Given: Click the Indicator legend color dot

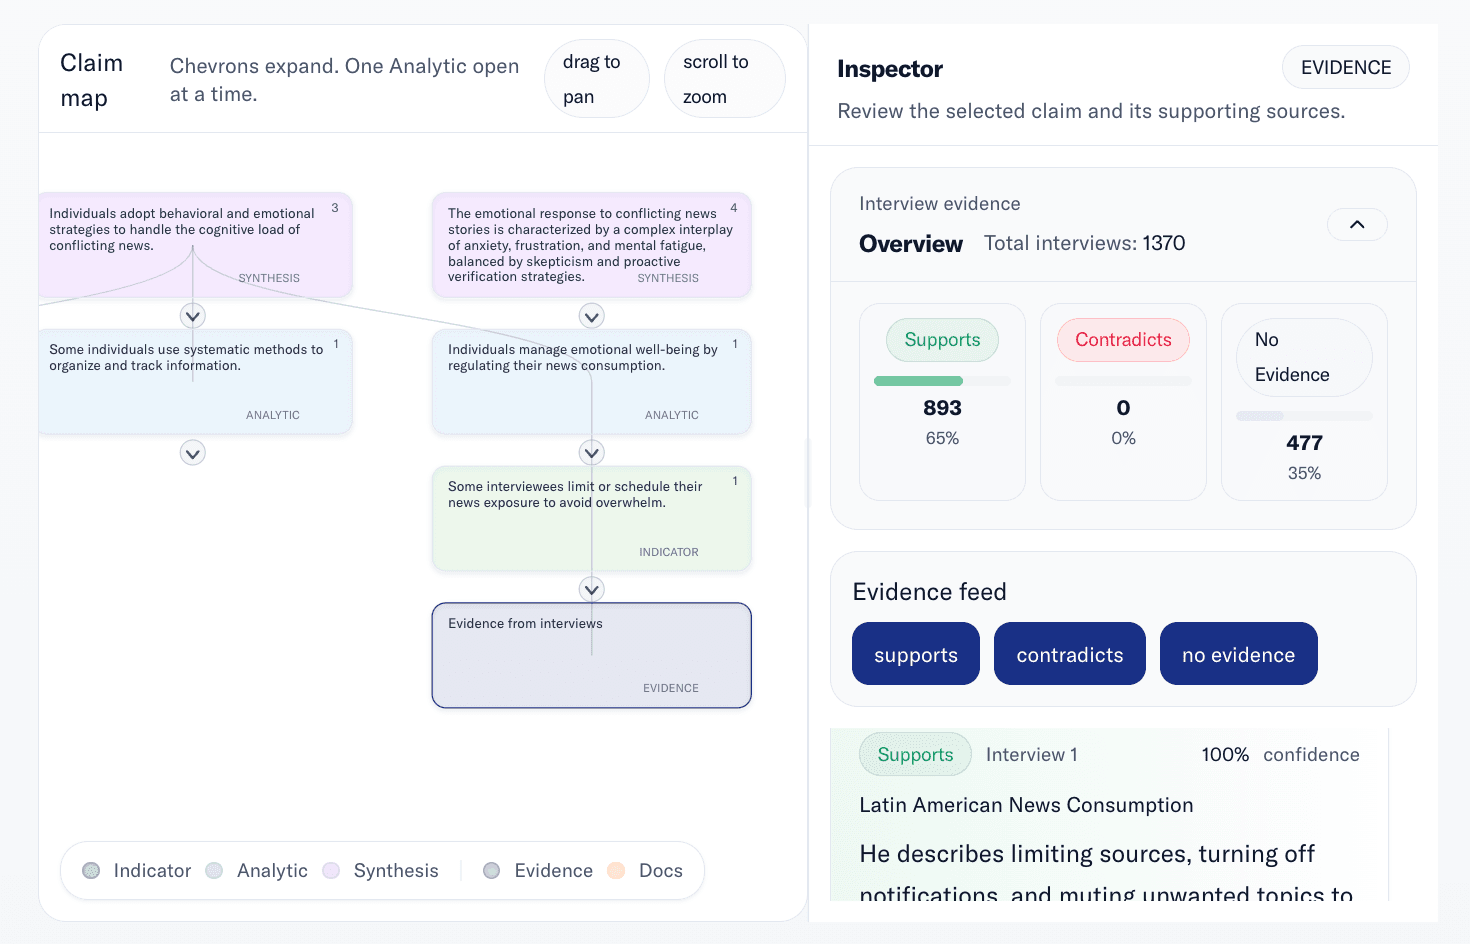Looking at the screenshot, I should tap(91, 871).
